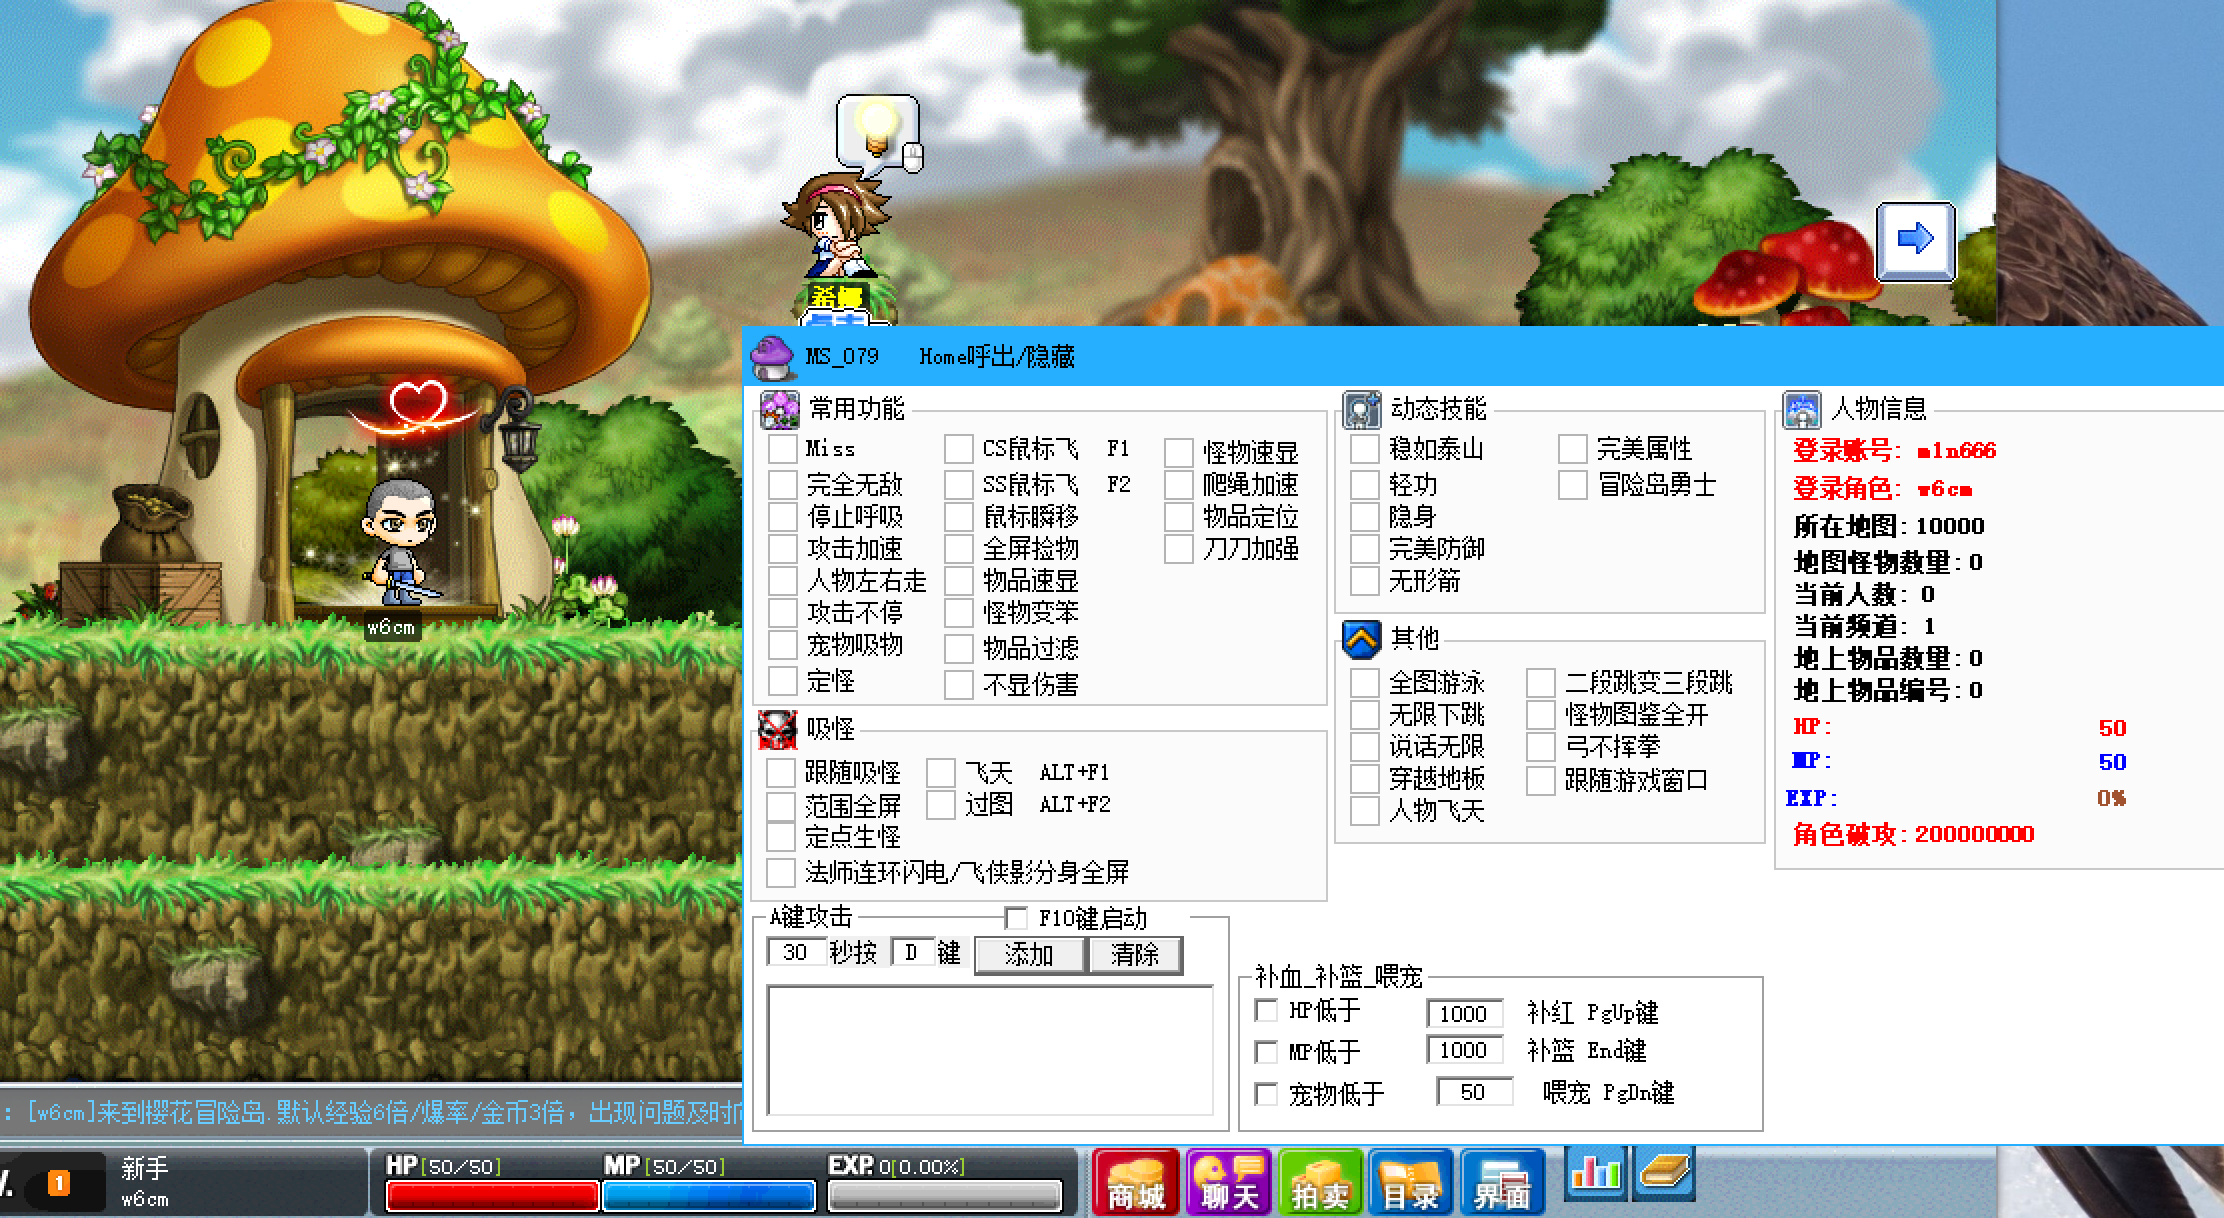The width and height of the screenshot is (2224, 1218).
Task: Toggle 不显伤害 checkbox
Action: [959, 685]
